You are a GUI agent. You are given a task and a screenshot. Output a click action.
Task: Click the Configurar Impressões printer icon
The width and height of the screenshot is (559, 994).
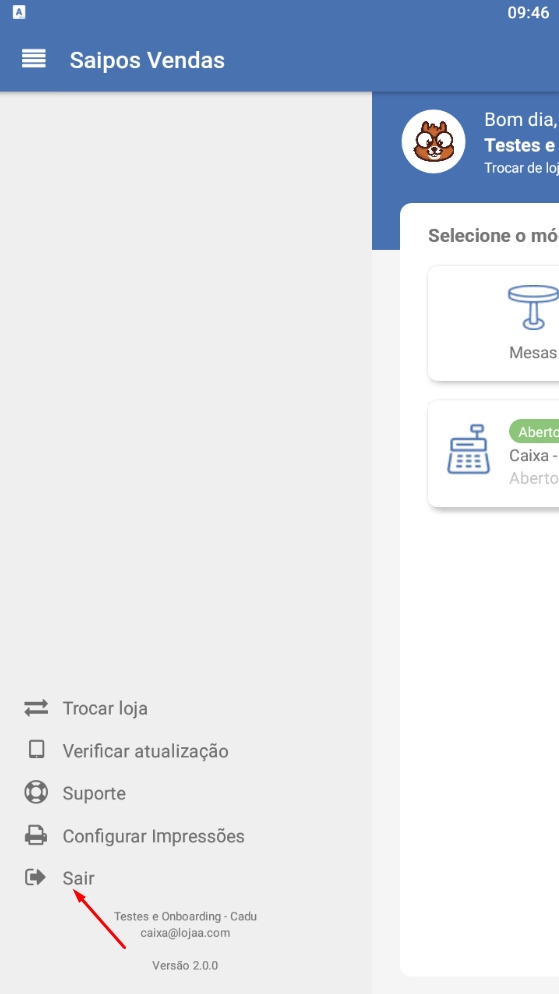tap(36, 836)
